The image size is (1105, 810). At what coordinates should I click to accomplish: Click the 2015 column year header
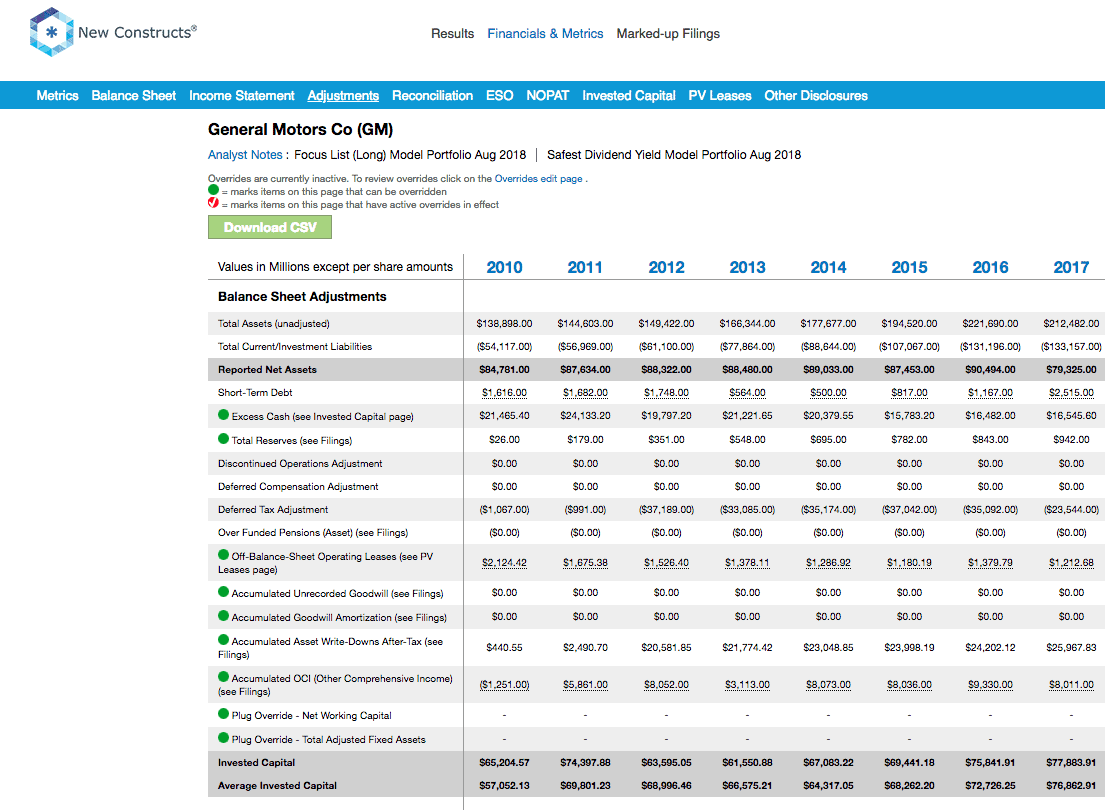pyautogui.click(x=909, y=267)
